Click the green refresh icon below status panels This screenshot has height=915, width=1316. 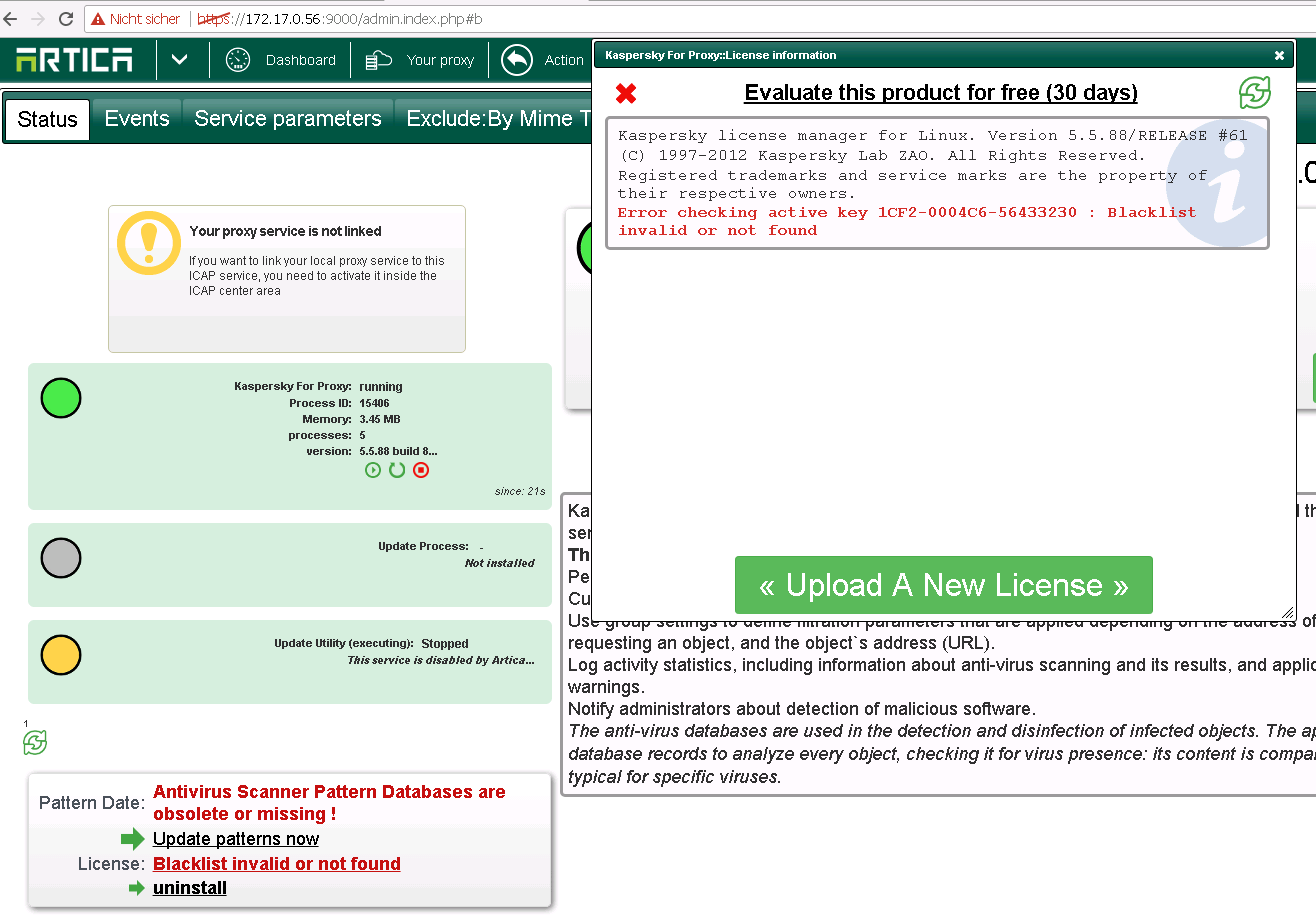pyautogui.click(x=35, y=743)
